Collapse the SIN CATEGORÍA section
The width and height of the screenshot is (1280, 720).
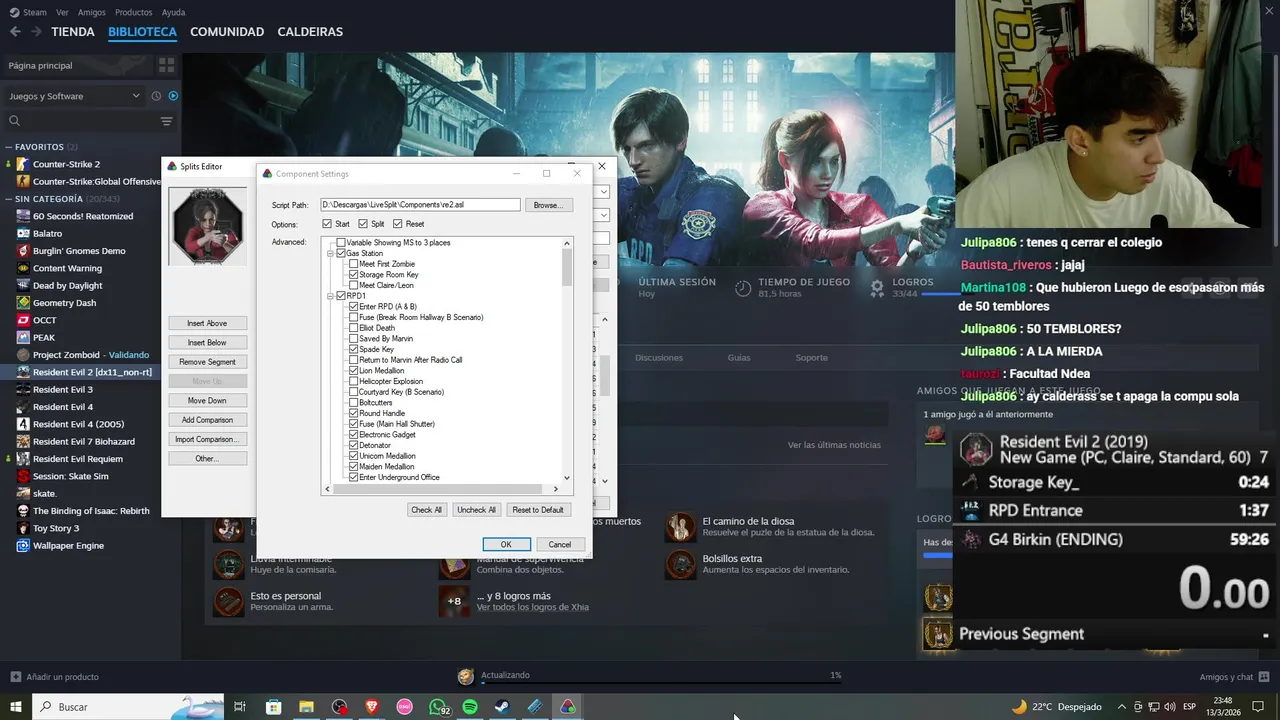pyautogui.click(x=9, y=199)
